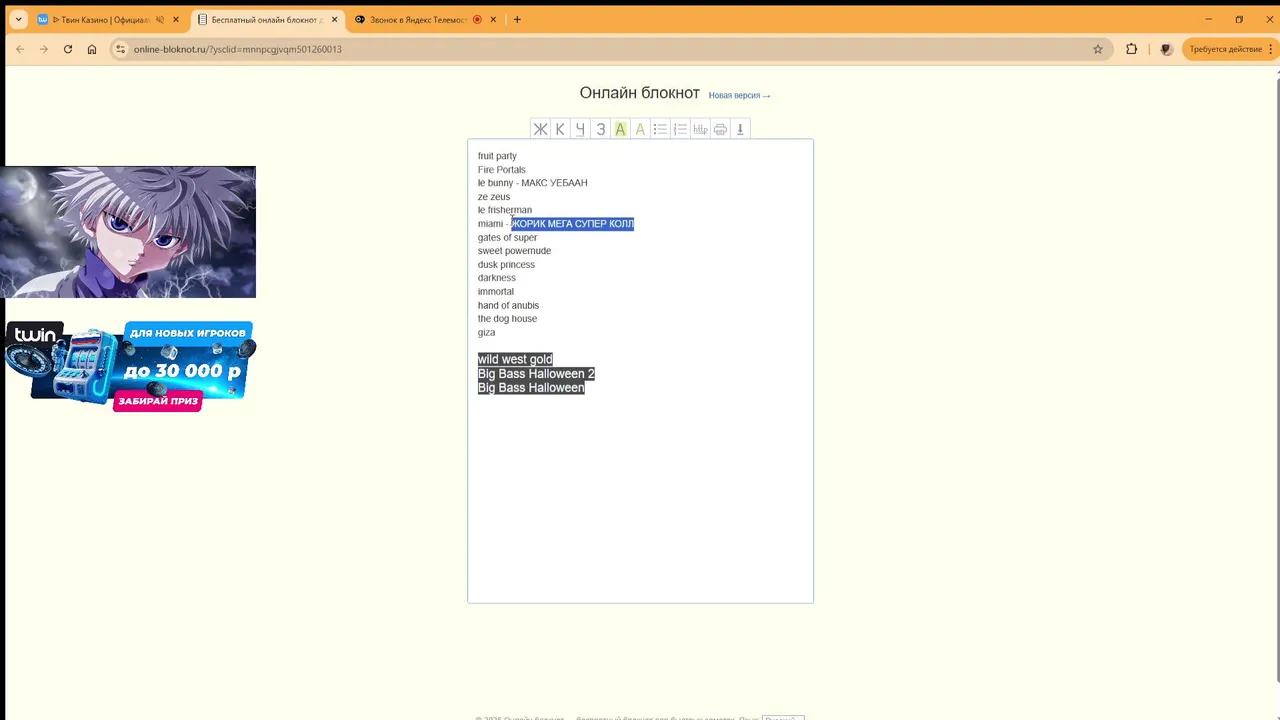The width and height of the screenshot is (1280, 720).
Task: Click the Требуется действие button
Action: (1226, 49)
